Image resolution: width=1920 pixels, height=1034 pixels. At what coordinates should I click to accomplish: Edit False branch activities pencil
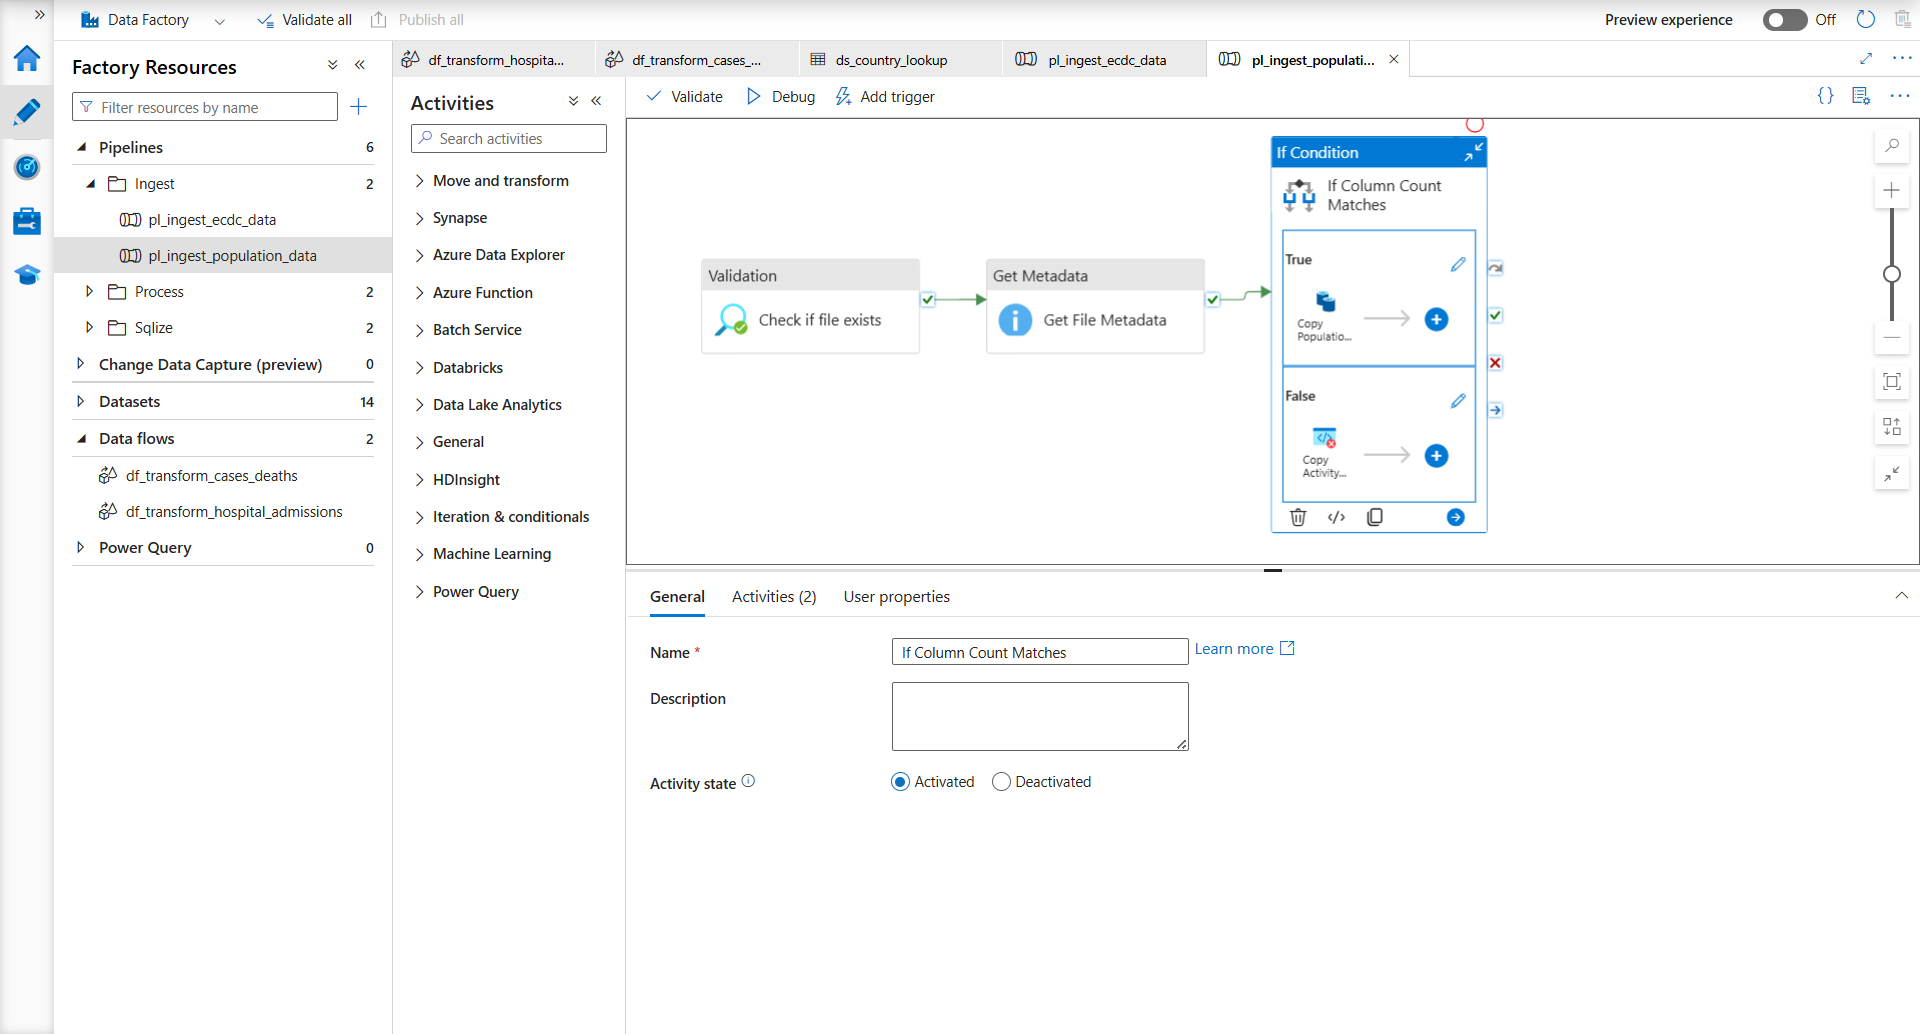point(1458,400)
